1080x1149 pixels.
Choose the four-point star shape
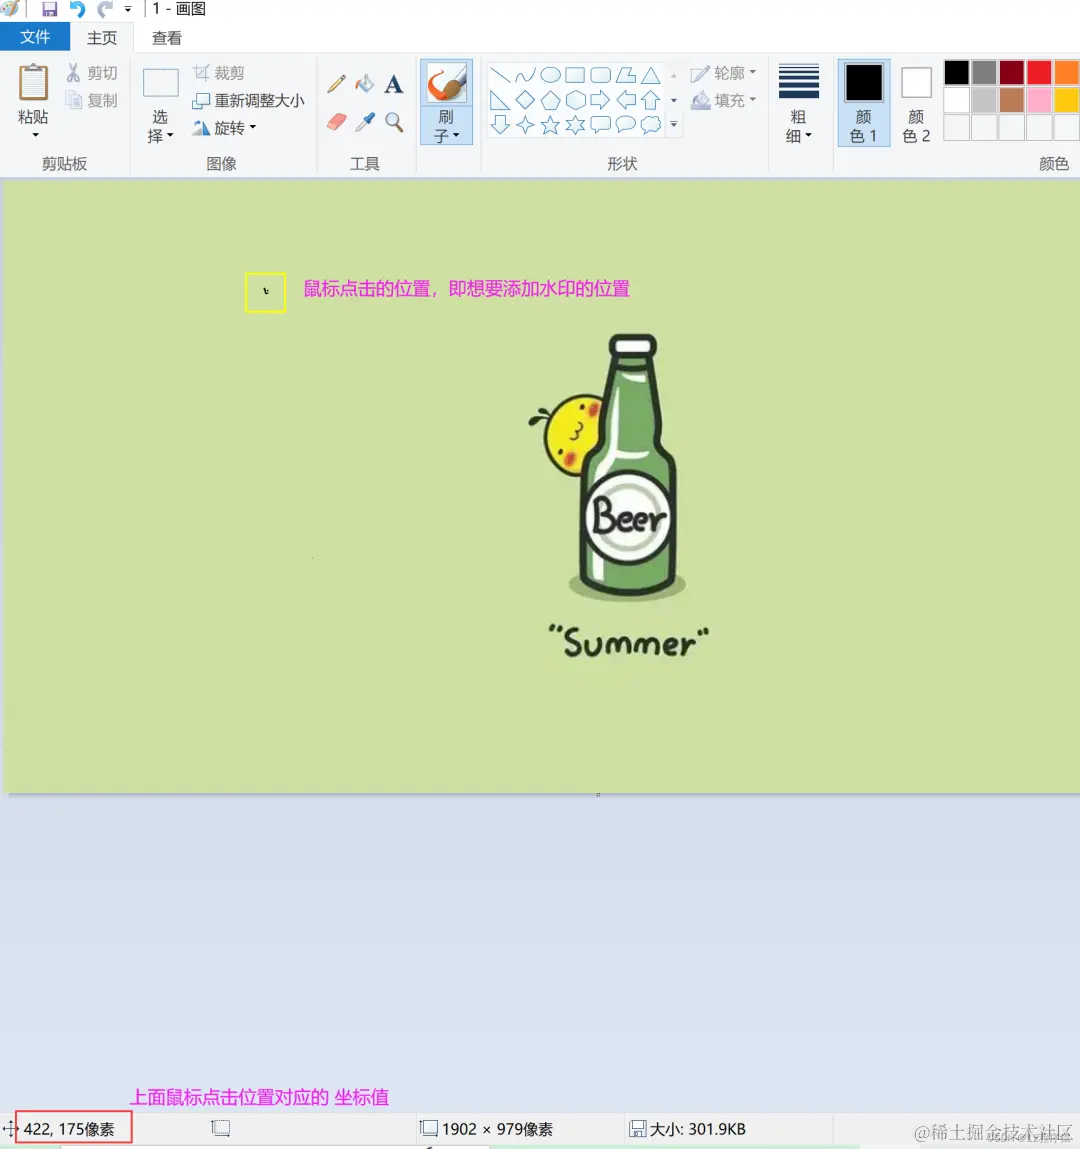coord(525,125)
